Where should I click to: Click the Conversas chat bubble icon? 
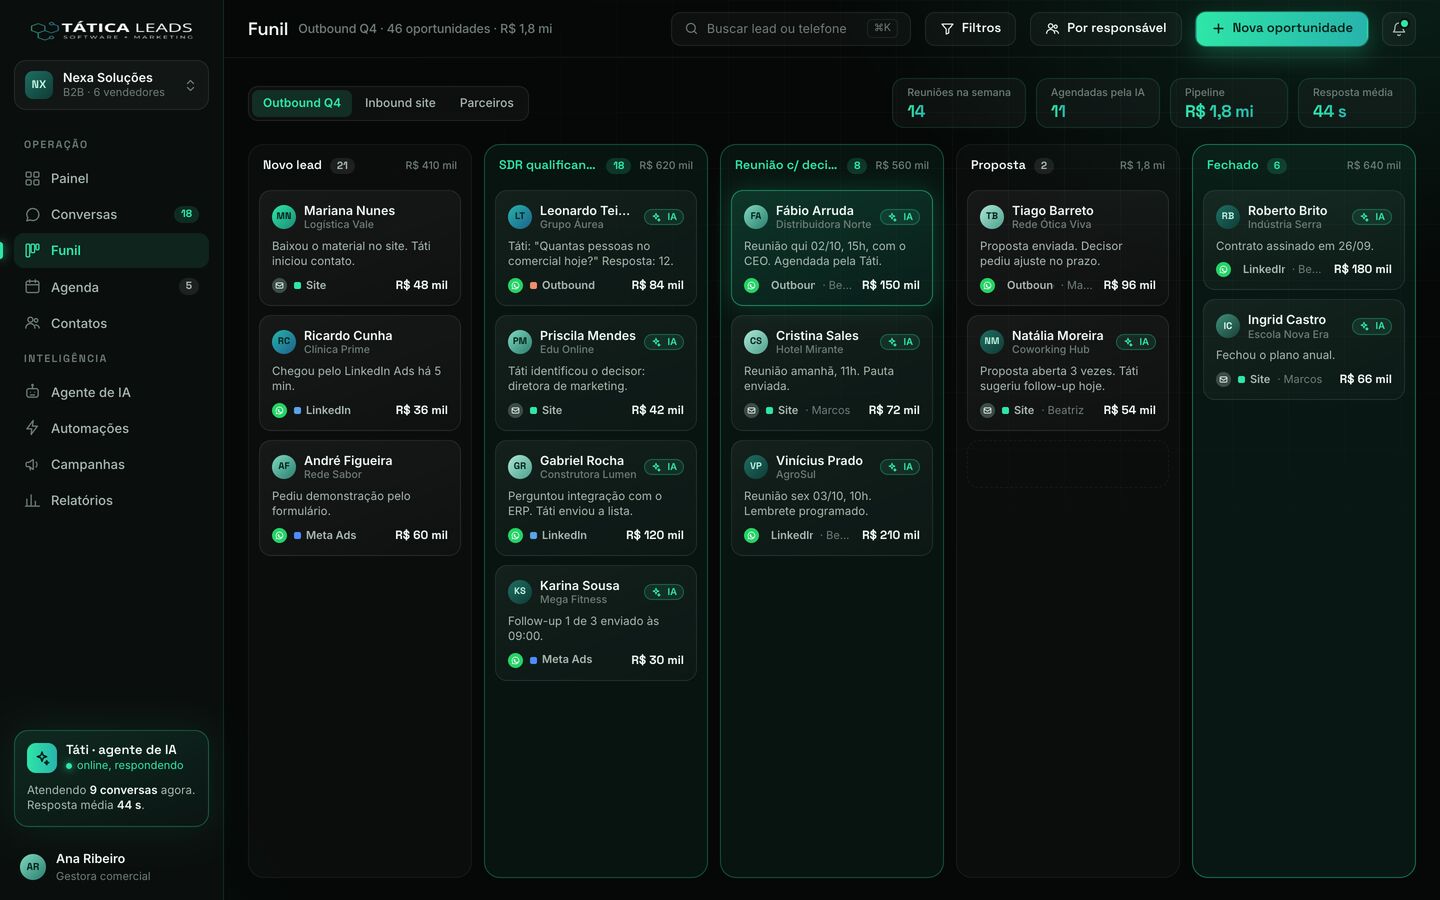(x=32, y=214)
